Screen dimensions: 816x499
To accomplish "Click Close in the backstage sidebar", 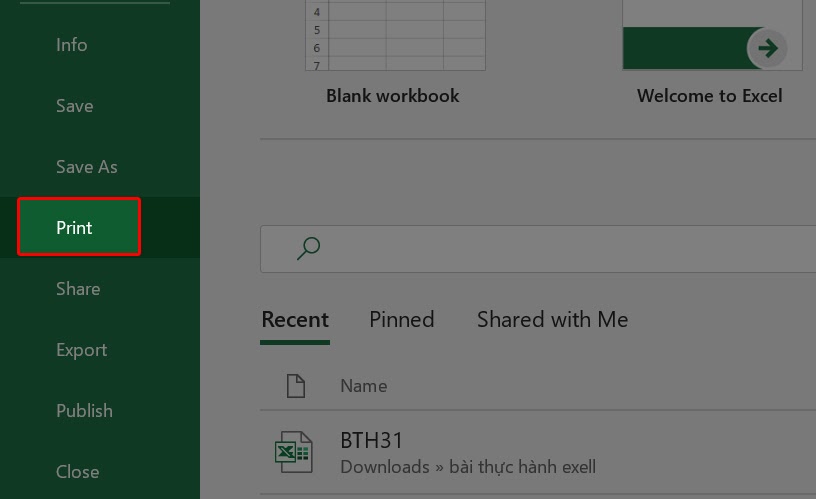I will (77, 472).
